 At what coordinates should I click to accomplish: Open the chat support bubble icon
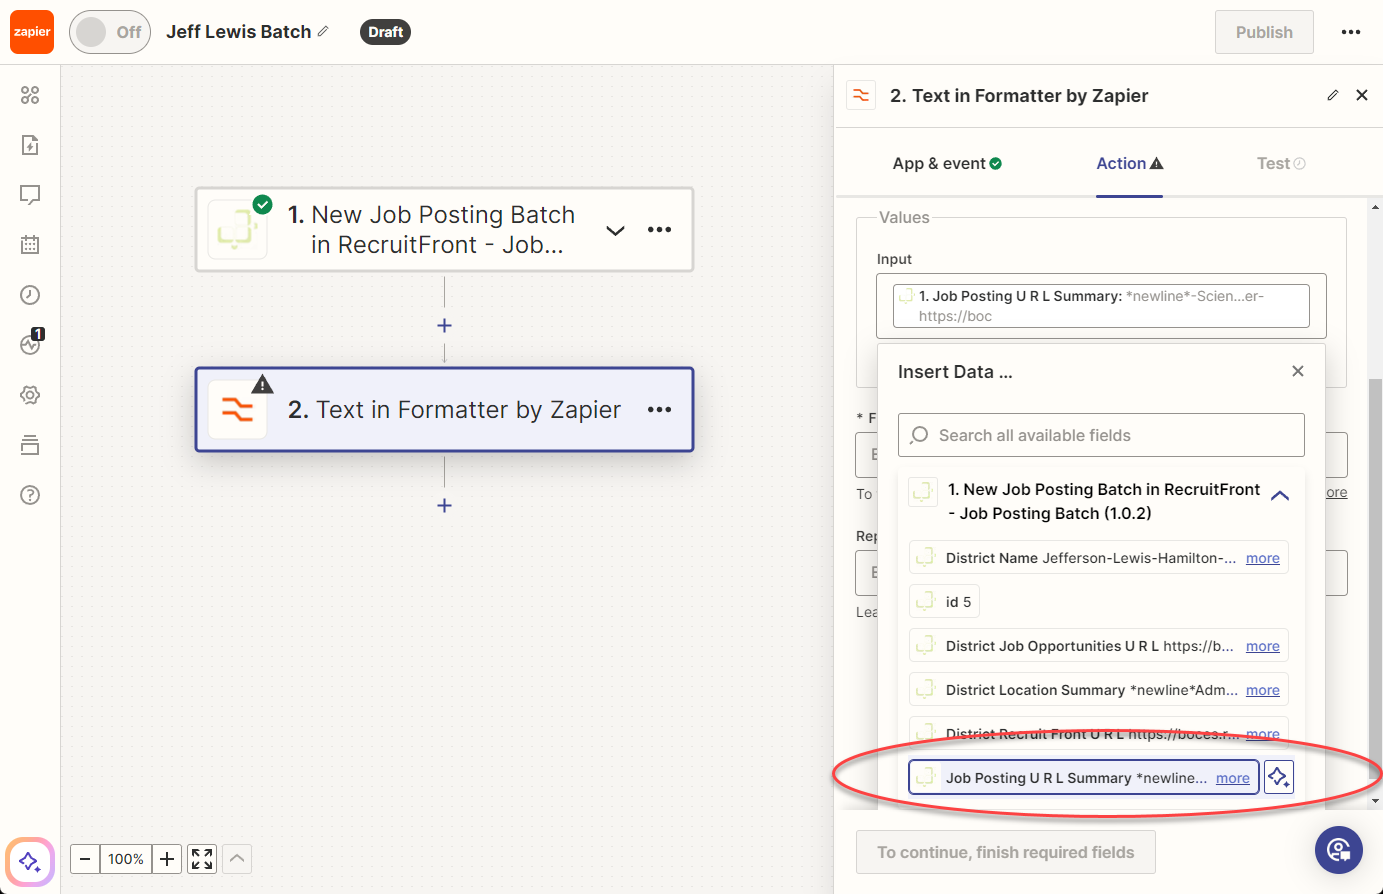(1339, 850)
